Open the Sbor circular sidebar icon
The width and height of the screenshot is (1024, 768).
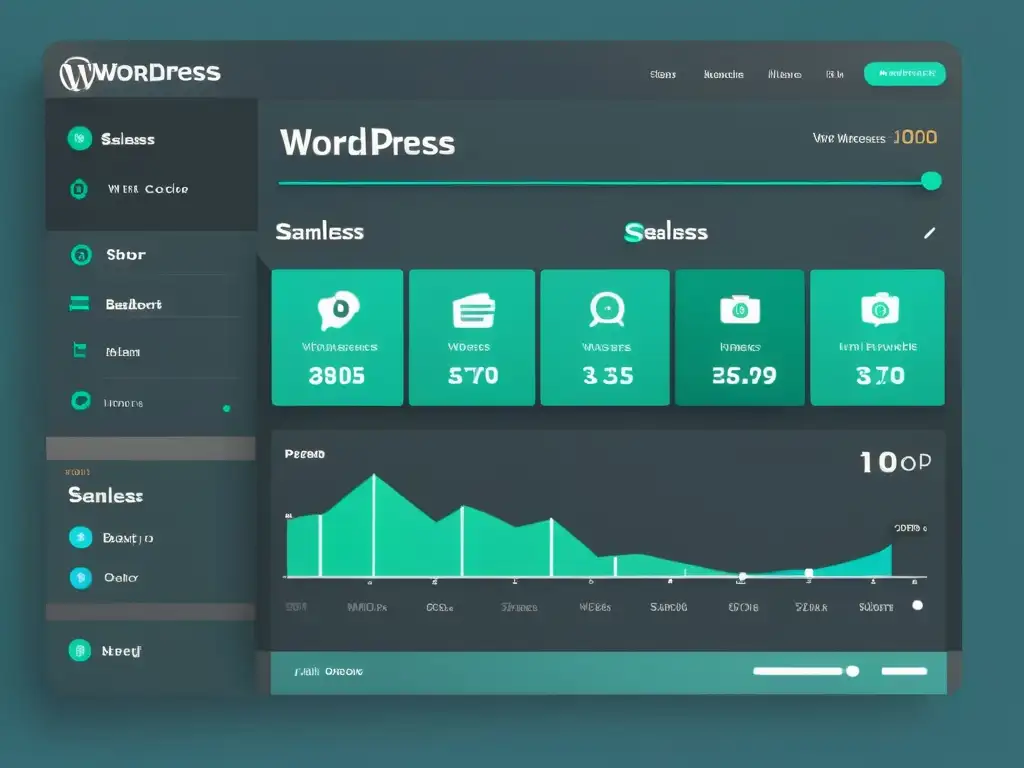[x=81, y=255]
